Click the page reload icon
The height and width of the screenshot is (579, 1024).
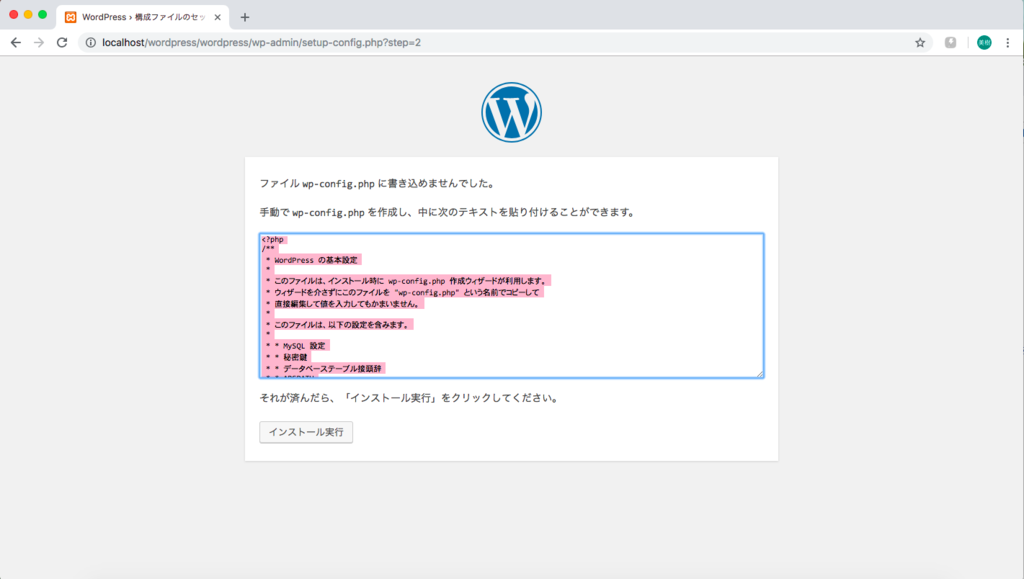pyautogui.click(x=62, y=43)
